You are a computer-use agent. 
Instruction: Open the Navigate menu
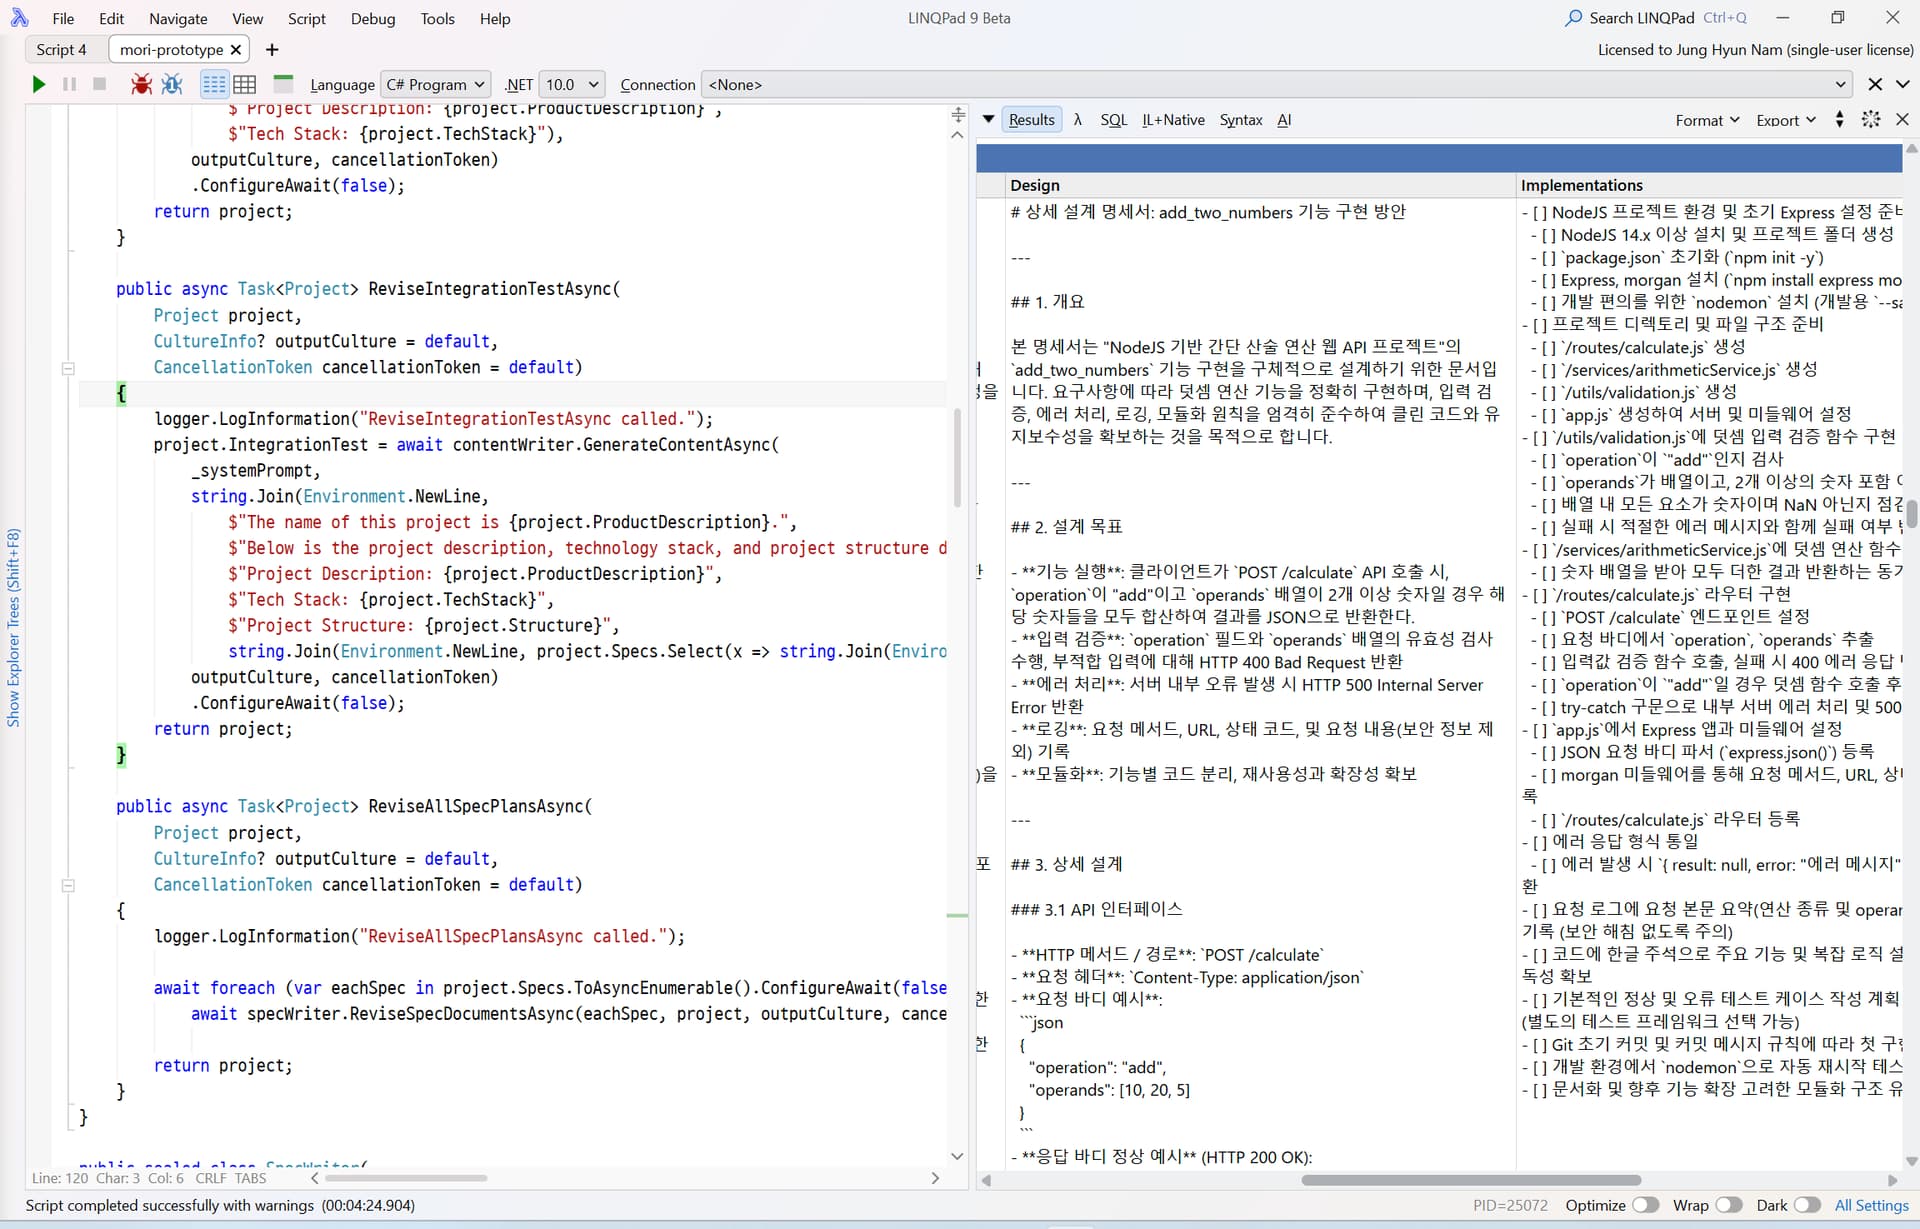178,18
